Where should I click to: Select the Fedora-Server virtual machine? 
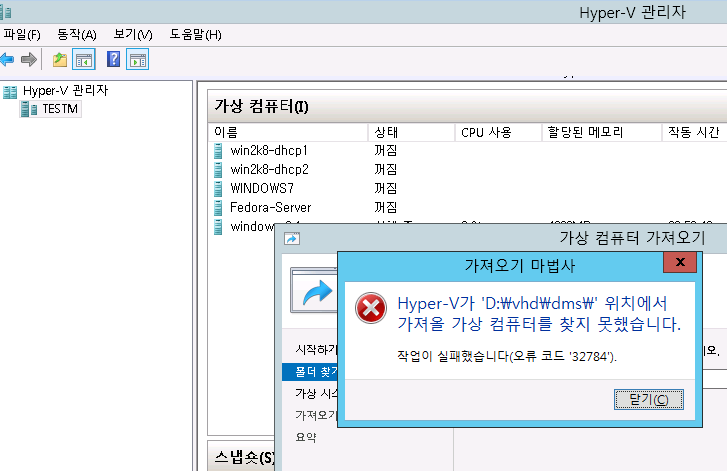pyautogui.click(x=270, y=208)
